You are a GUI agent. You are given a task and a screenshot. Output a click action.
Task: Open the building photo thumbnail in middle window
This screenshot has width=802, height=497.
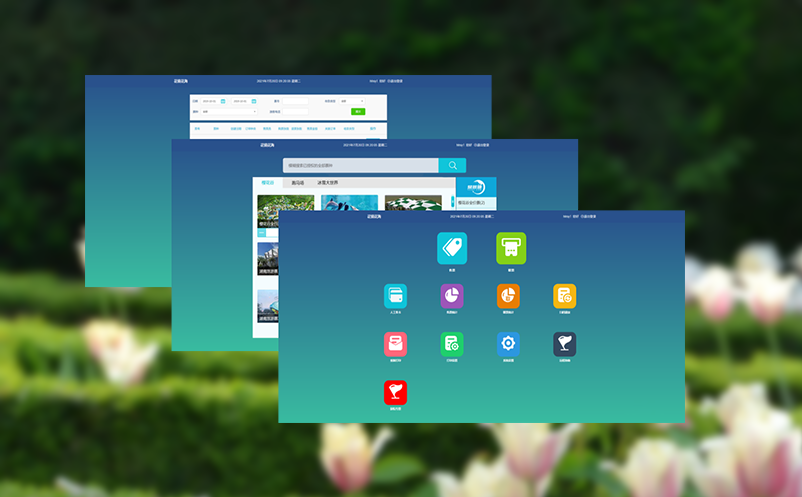268,259
